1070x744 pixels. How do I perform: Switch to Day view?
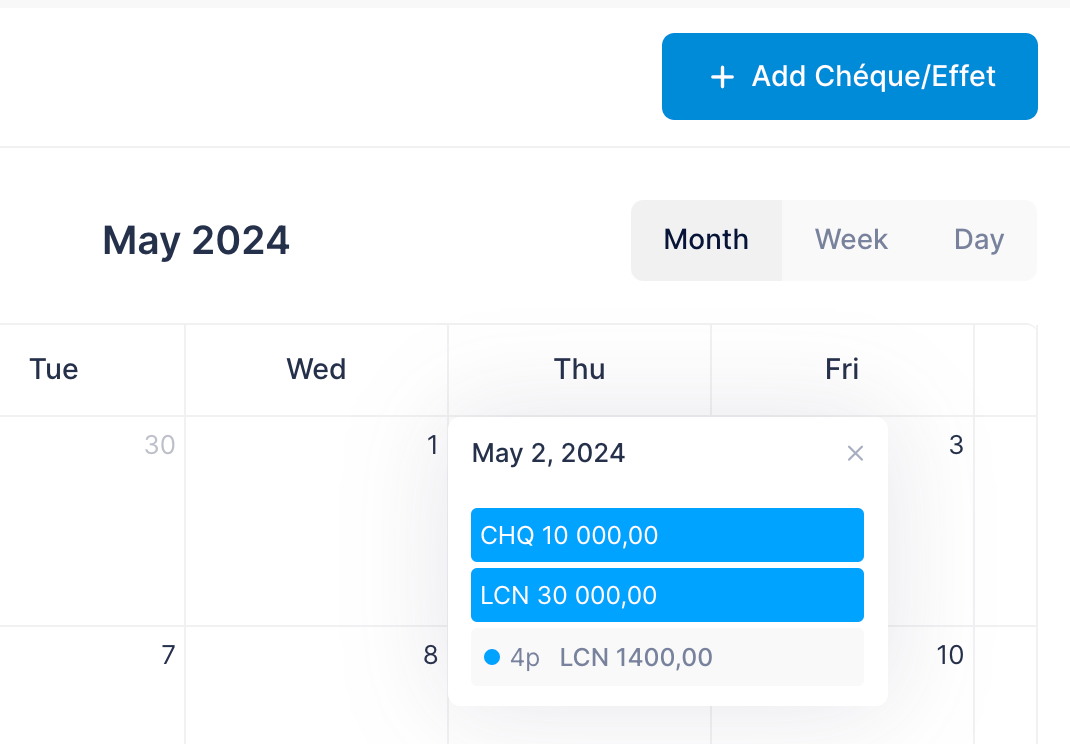point(978,240)
